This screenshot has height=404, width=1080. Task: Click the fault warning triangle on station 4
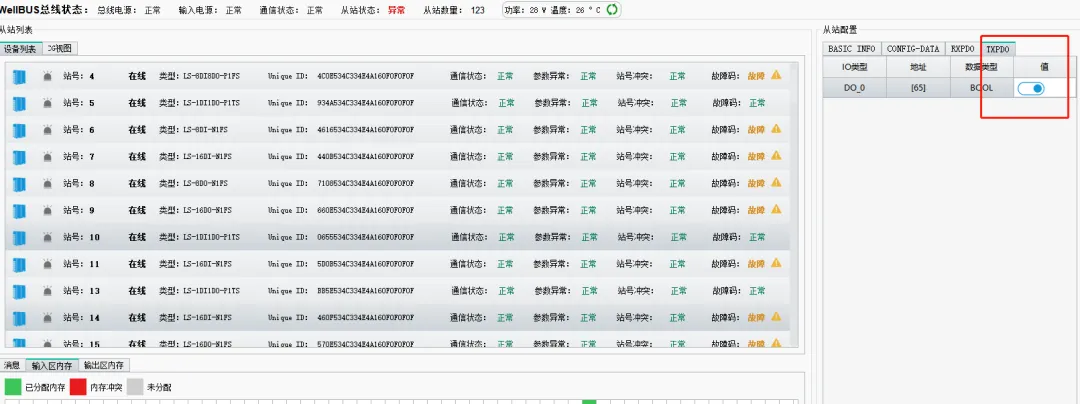pos(776,75)
